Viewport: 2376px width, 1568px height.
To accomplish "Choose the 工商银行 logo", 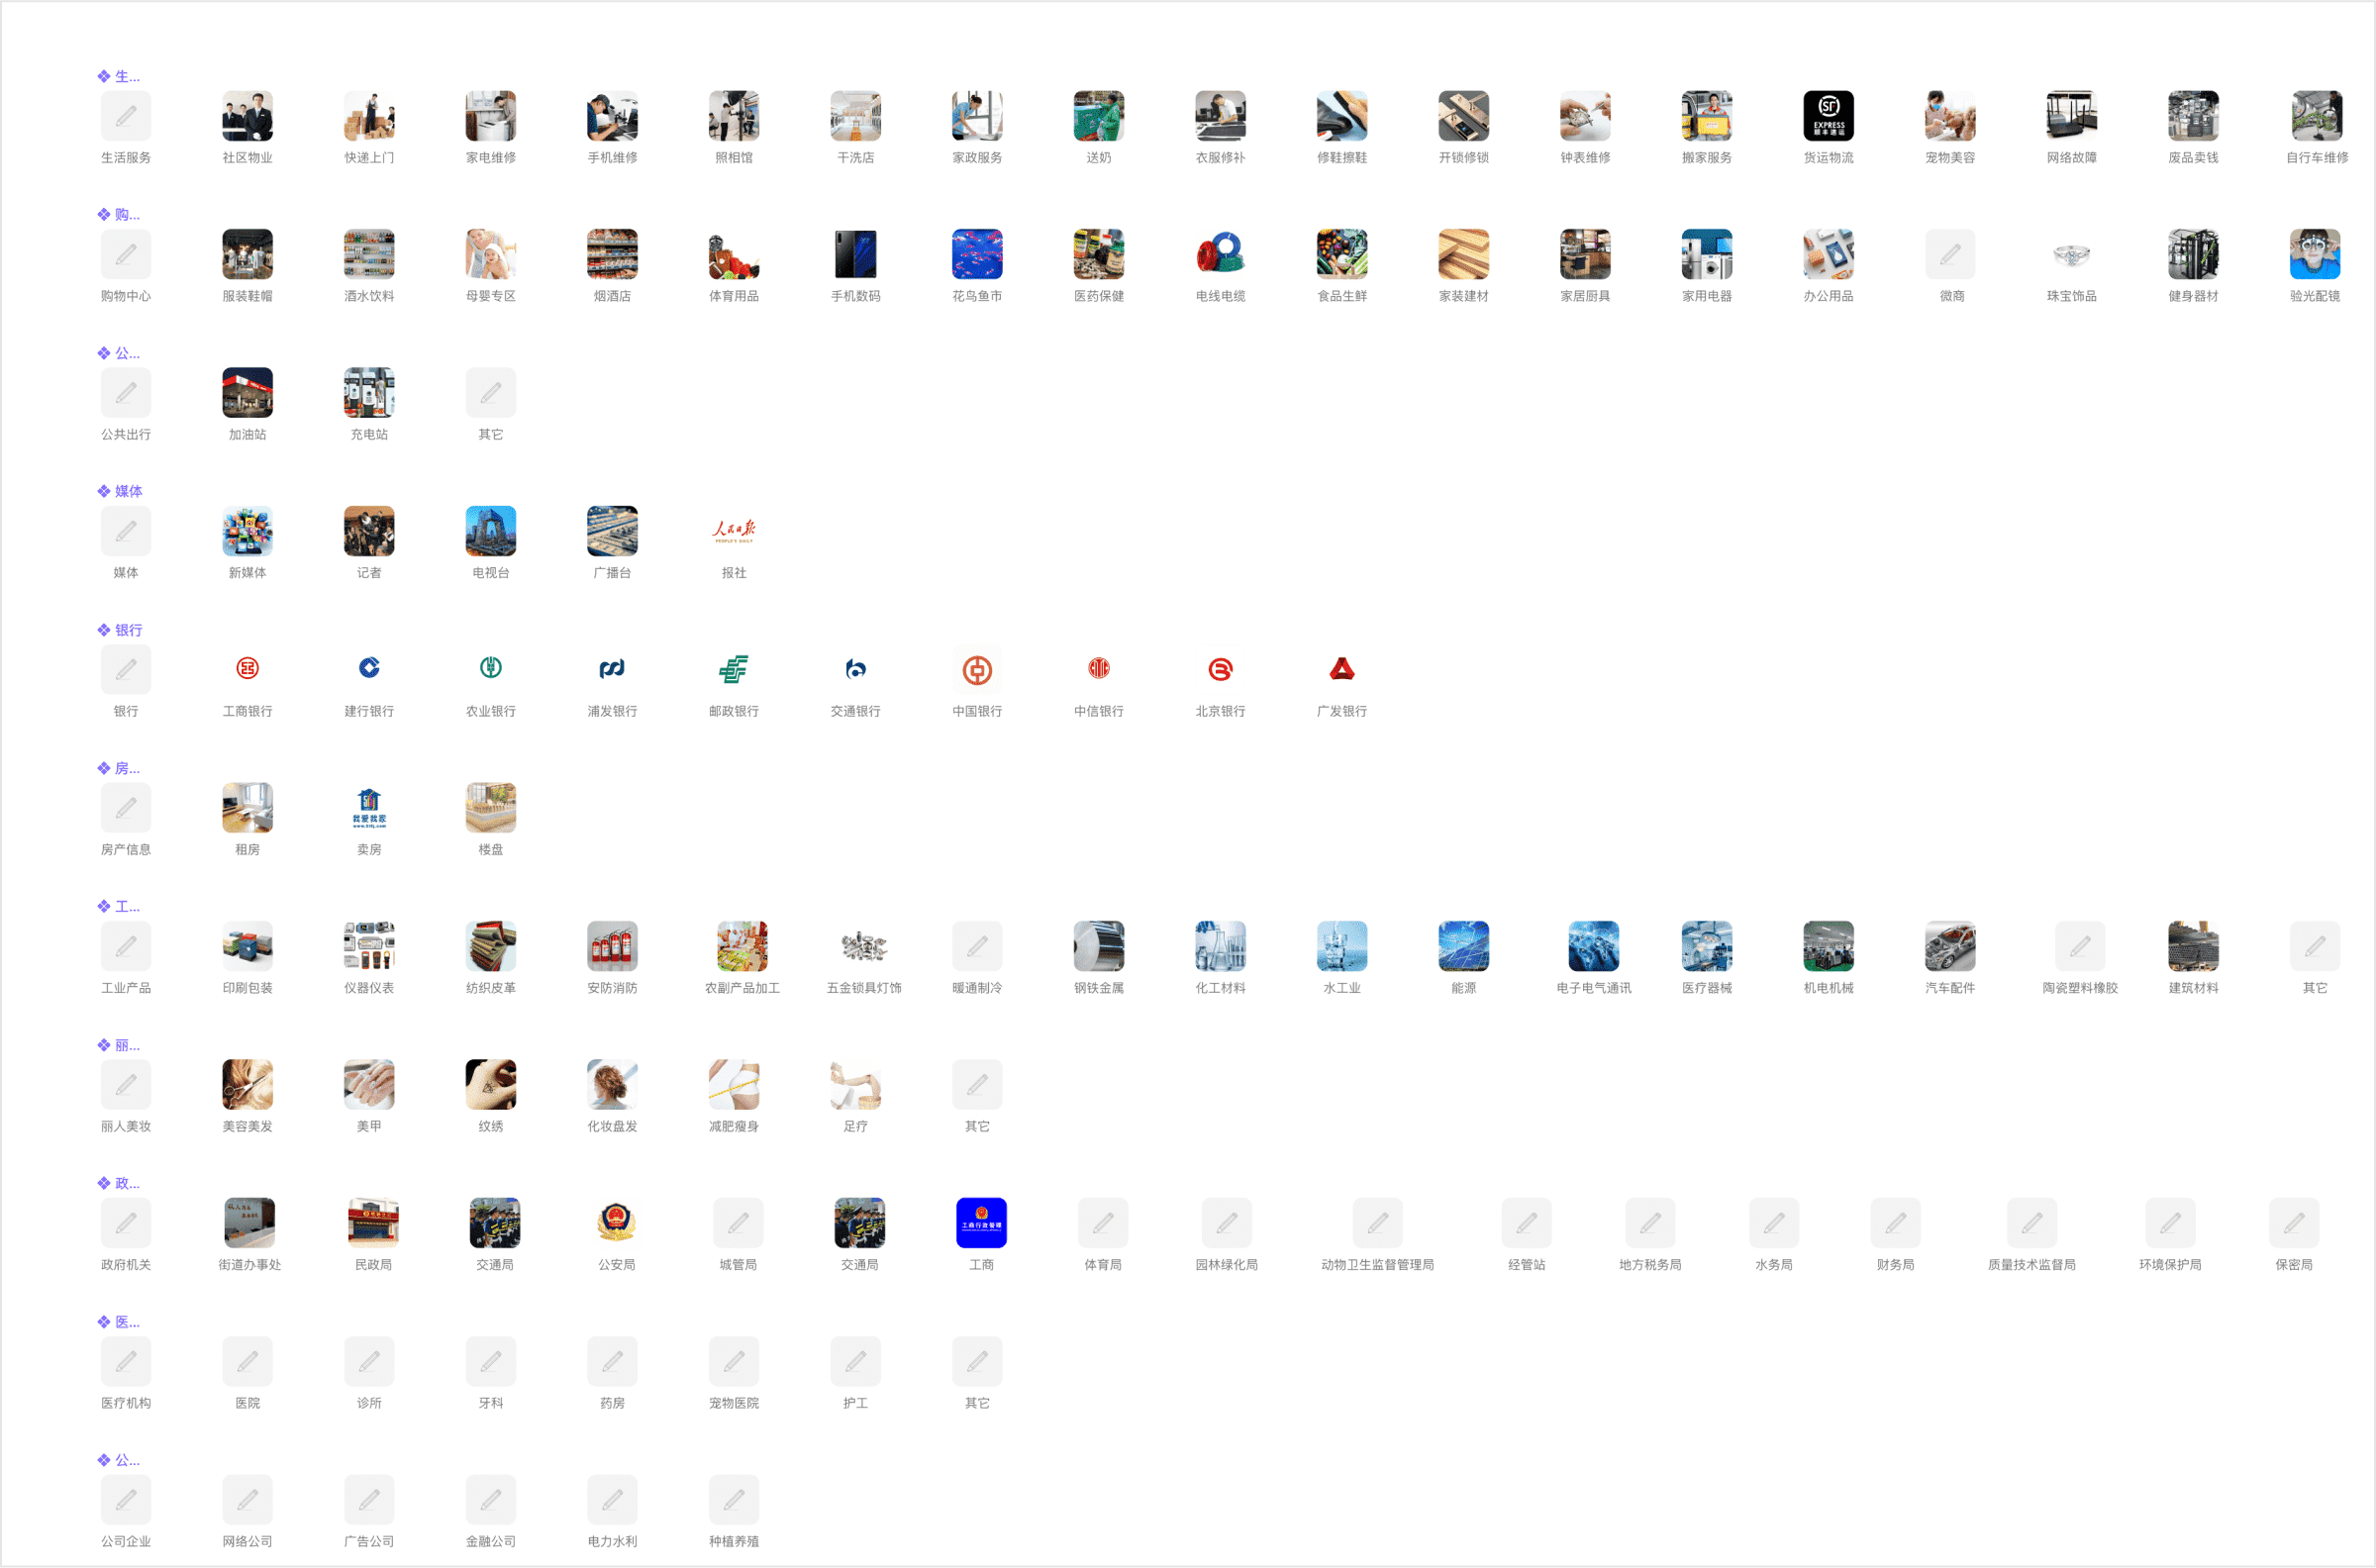I will (x=247, y=669).
